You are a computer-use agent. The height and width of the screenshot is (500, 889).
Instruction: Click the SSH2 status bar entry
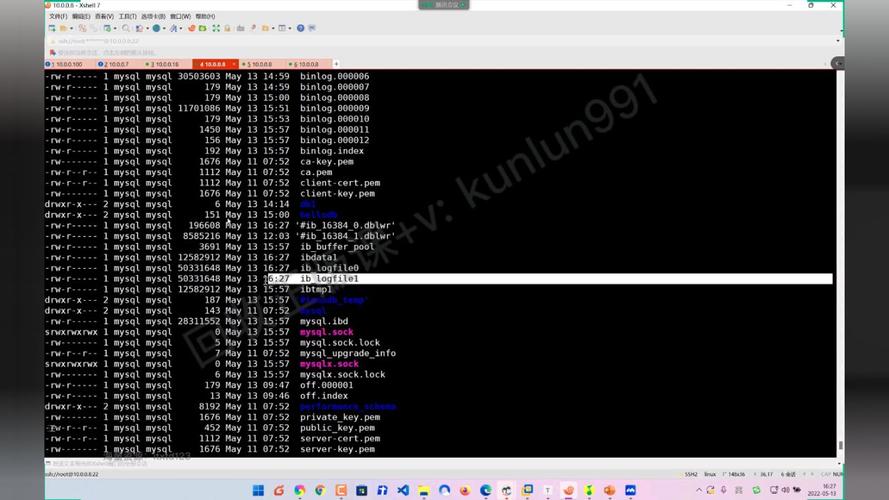[691, 474]
